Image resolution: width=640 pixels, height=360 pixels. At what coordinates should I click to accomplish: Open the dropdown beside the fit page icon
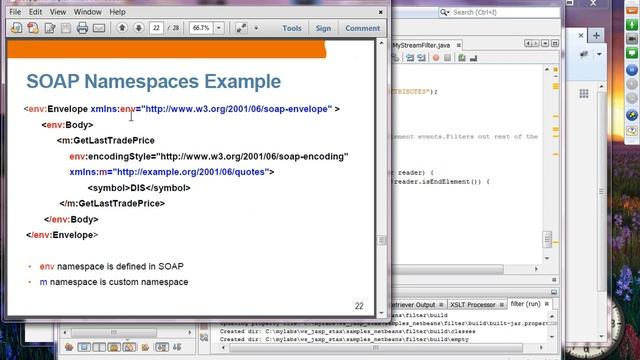point(256,28)
